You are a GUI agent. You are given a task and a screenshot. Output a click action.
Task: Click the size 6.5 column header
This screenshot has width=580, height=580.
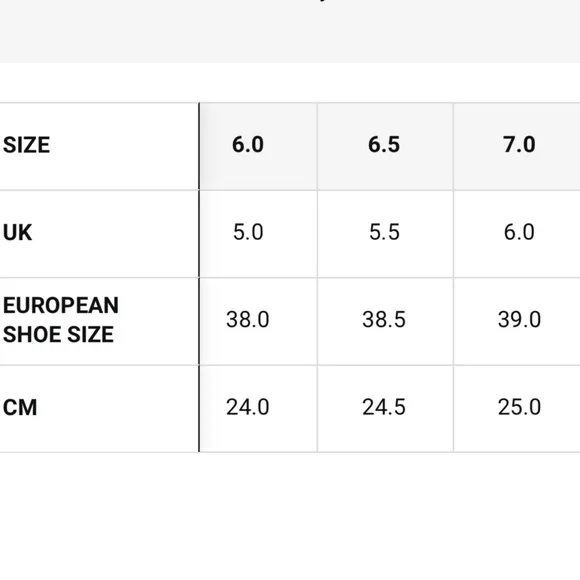(x=385, y=146)
